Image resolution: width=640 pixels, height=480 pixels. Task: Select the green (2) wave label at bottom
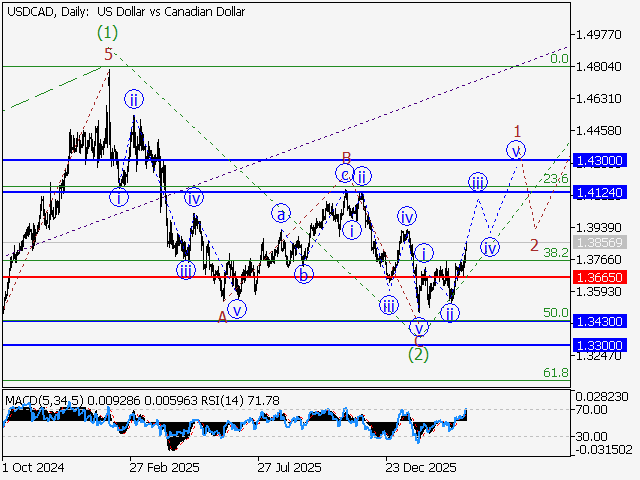[x=420, y=353]
